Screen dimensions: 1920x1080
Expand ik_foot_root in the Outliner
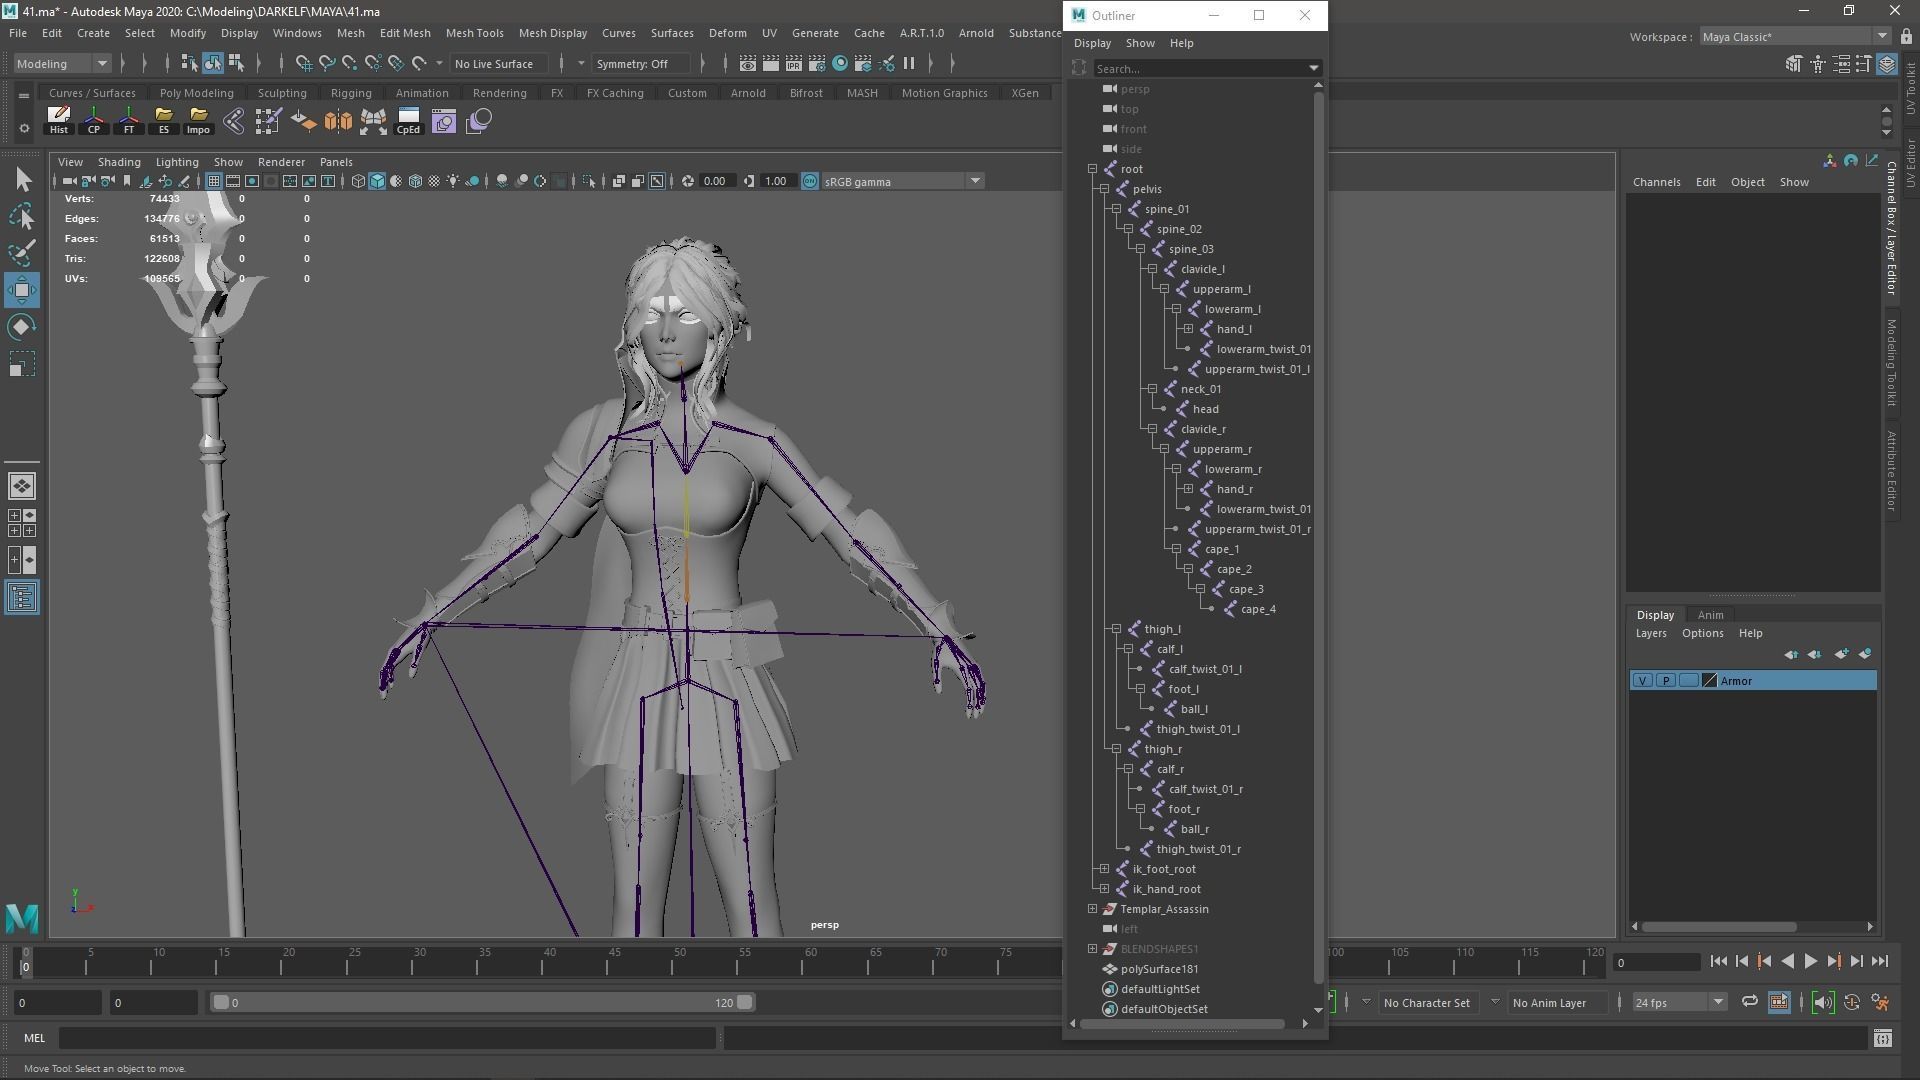point(1104,869)
